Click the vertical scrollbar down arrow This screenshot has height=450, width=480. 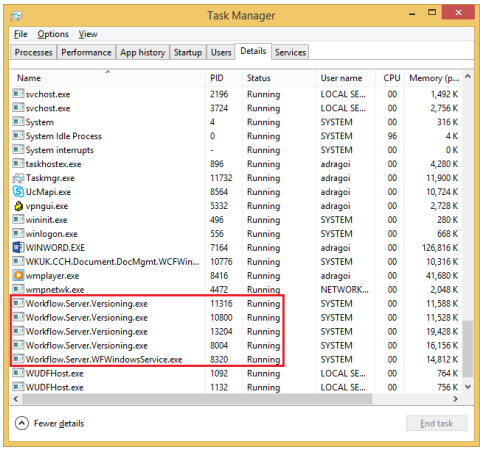468,387
